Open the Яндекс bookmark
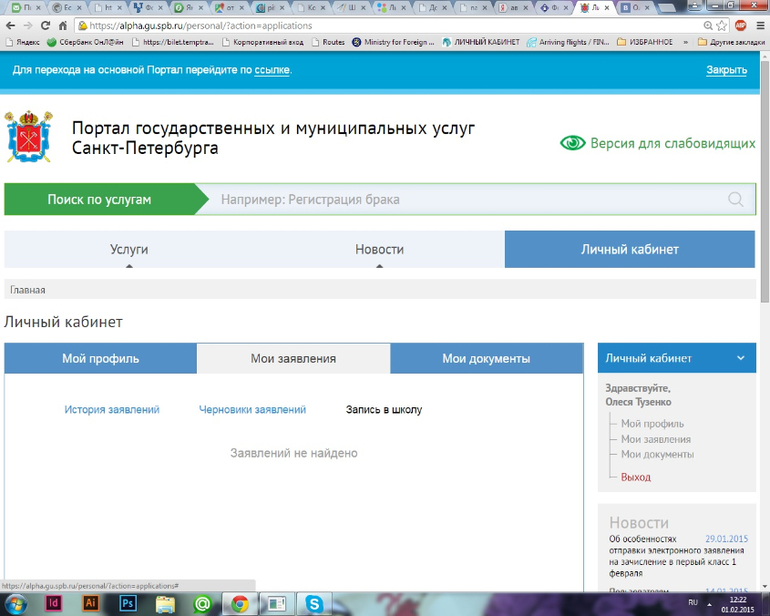The image size is (770, 616). [x=23, y=42]
